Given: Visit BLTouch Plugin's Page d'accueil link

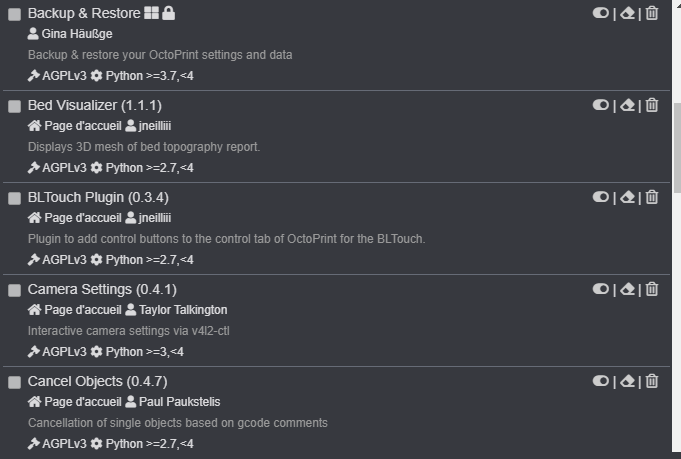Looking at the screenshot, I should click(x=82, y=218).
